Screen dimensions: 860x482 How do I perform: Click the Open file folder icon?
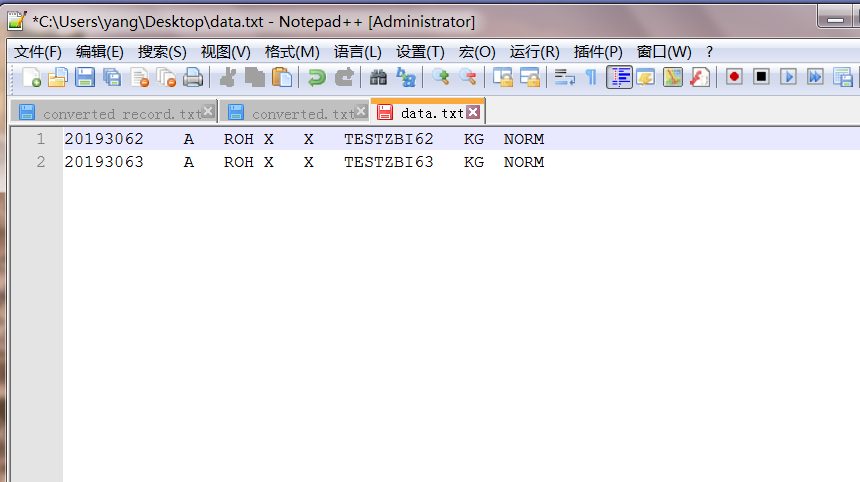click(58, 77)
